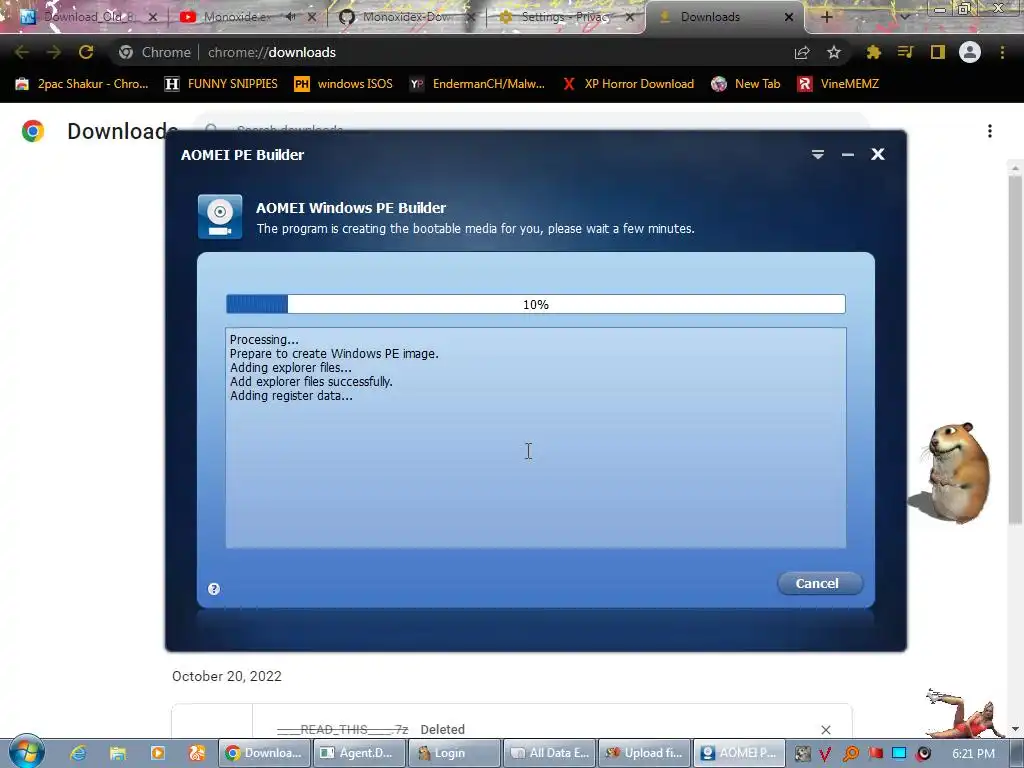Screen dimensions: 1024x768
Task: Switch to Chrome Downloads taskbar button
Action: 264,753
